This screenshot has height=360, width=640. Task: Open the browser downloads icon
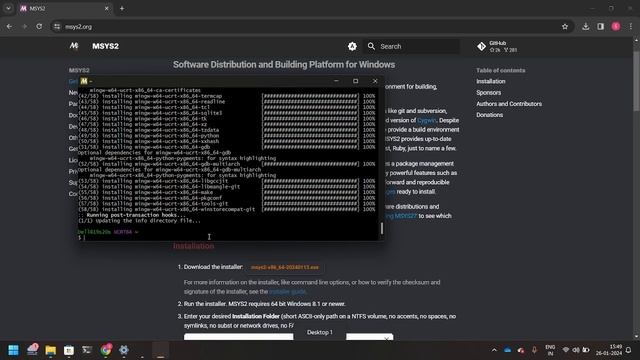point(586,27)
